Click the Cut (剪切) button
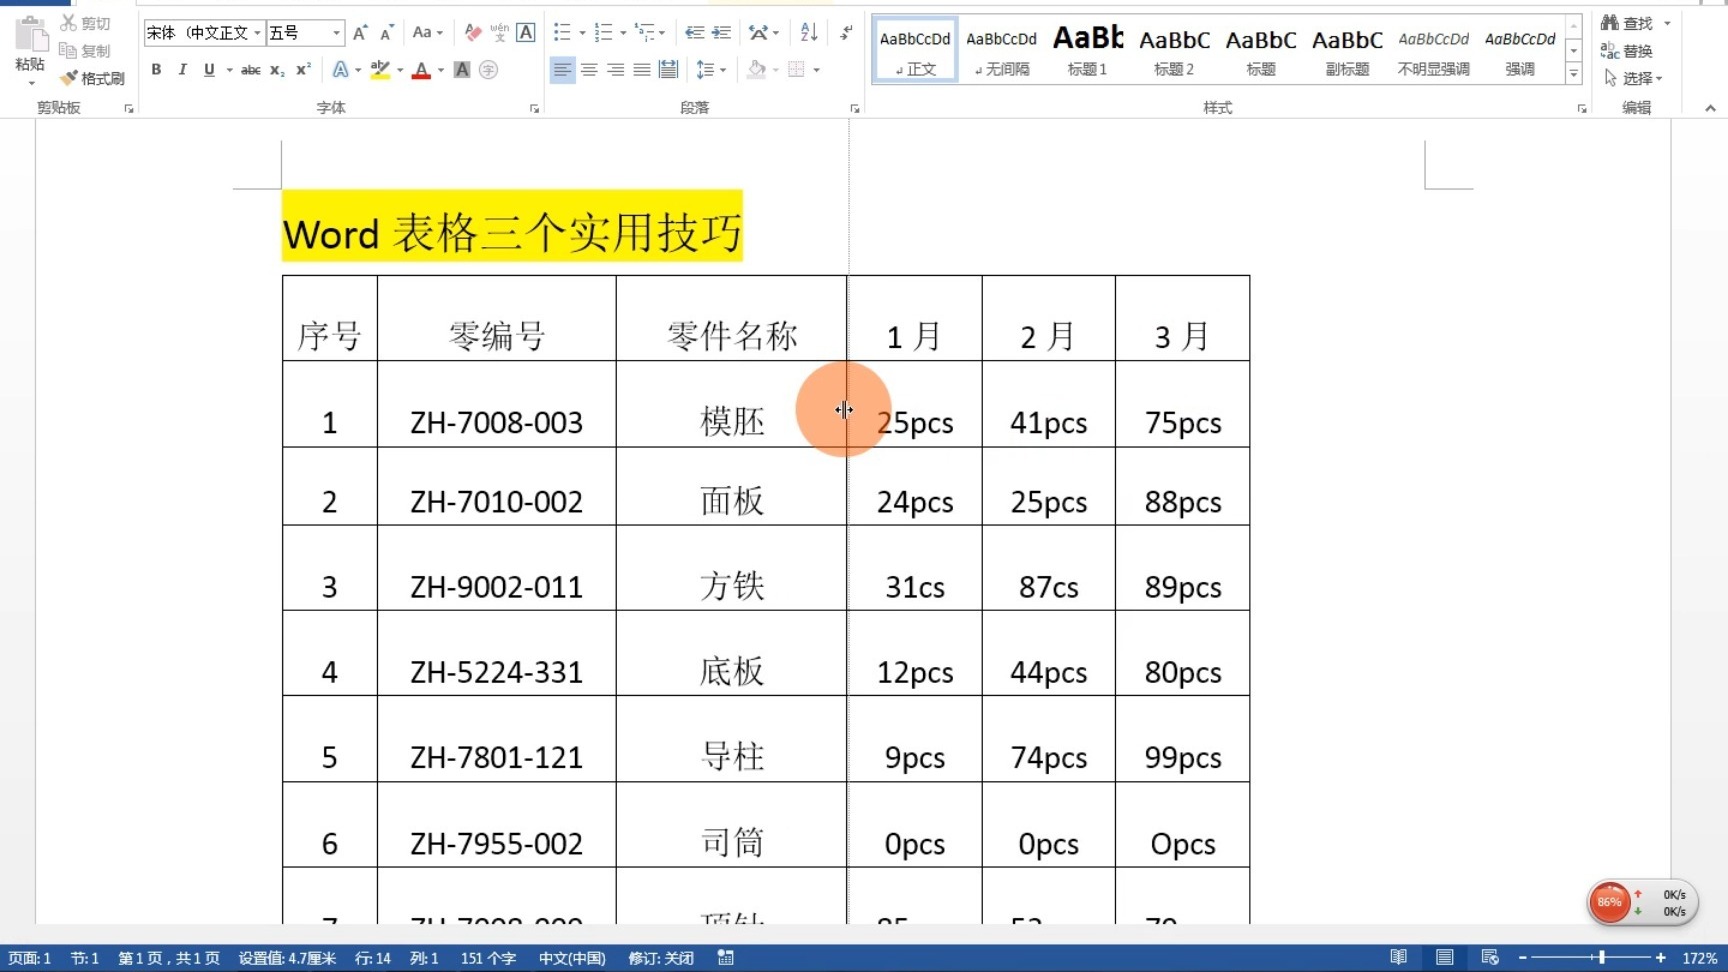 (x=85, y=23)
